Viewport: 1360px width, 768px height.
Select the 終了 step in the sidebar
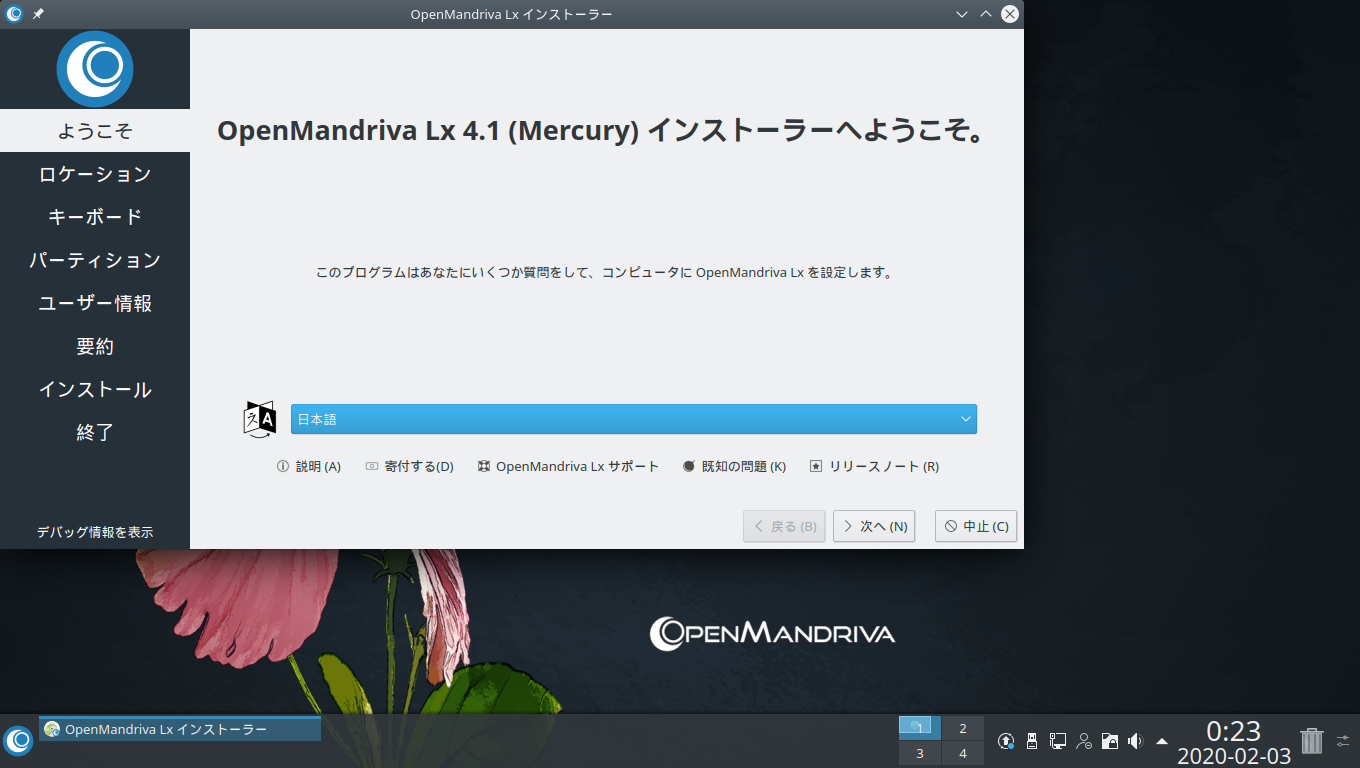(x=95, y=432)
